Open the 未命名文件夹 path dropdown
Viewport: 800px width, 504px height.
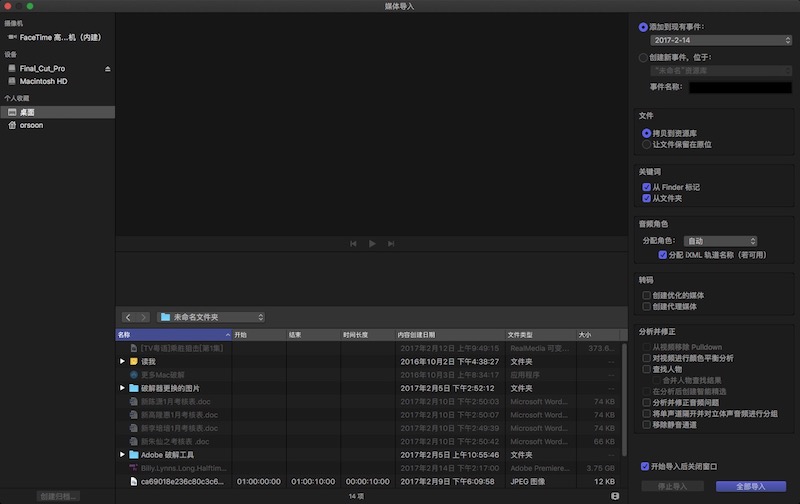click(x=211, y=316)
